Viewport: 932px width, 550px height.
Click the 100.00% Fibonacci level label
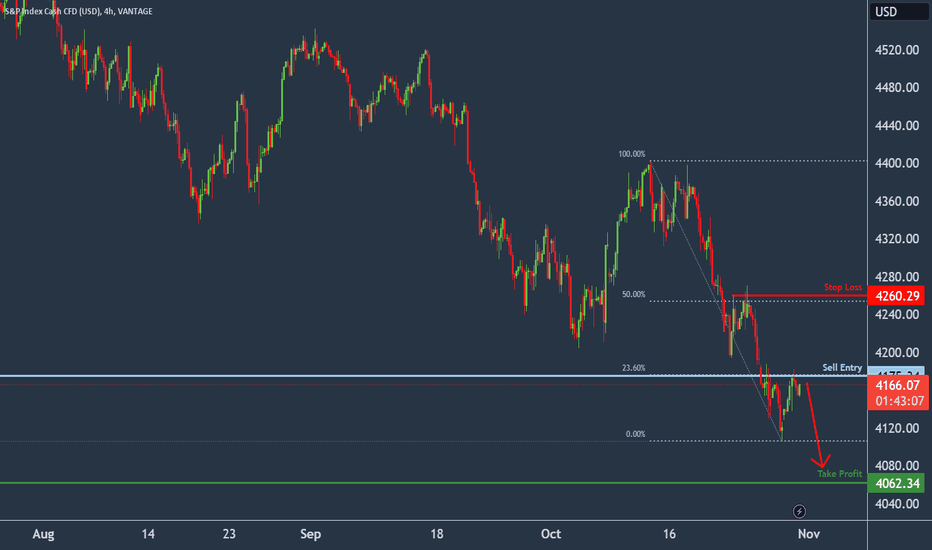click(631, 154)
